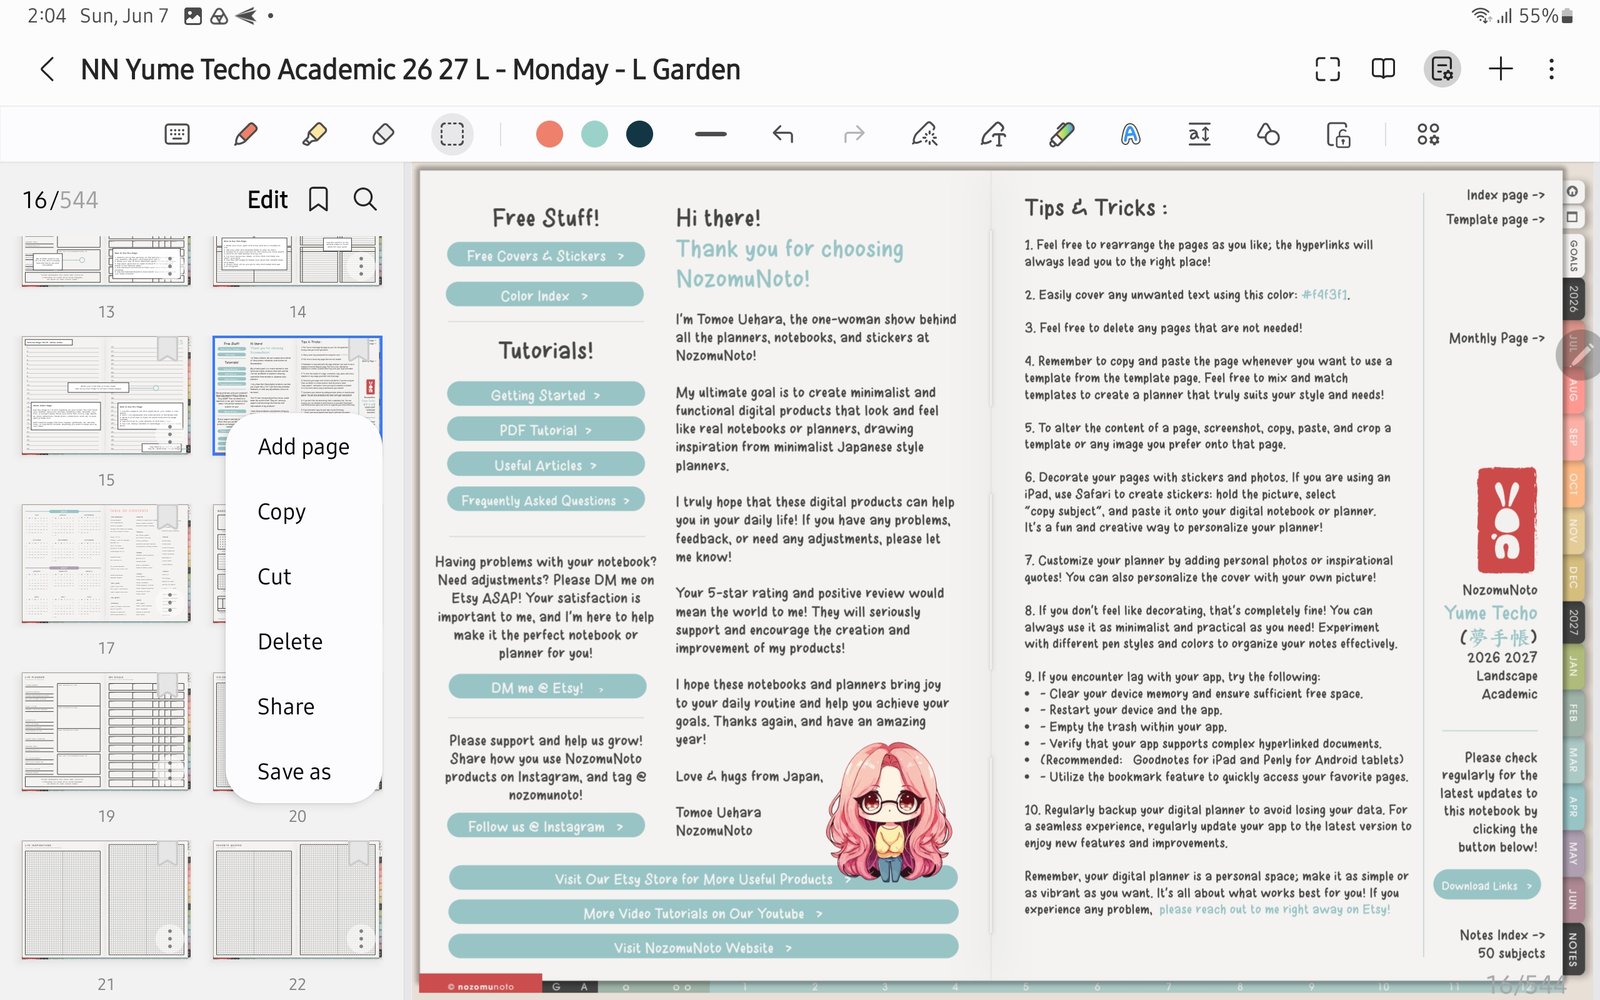The width and height of the screenshot is (1600, 1000).
Task: Select the Pen tool
Action: [x=245, y=134]
